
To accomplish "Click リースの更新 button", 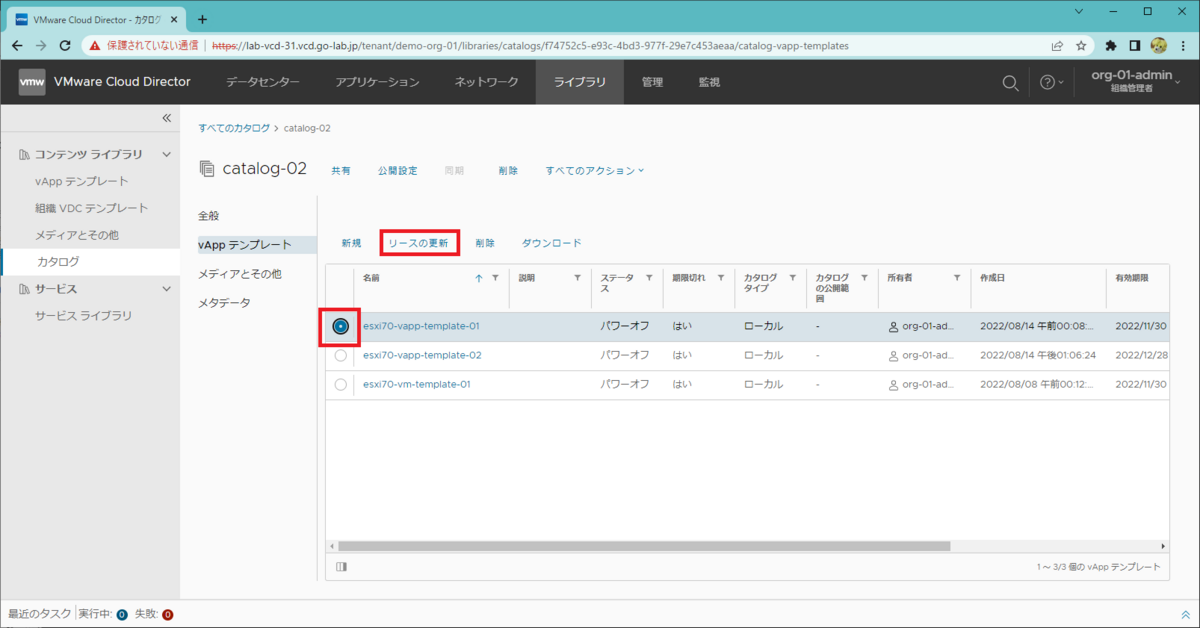I will [x=419, y=243].
